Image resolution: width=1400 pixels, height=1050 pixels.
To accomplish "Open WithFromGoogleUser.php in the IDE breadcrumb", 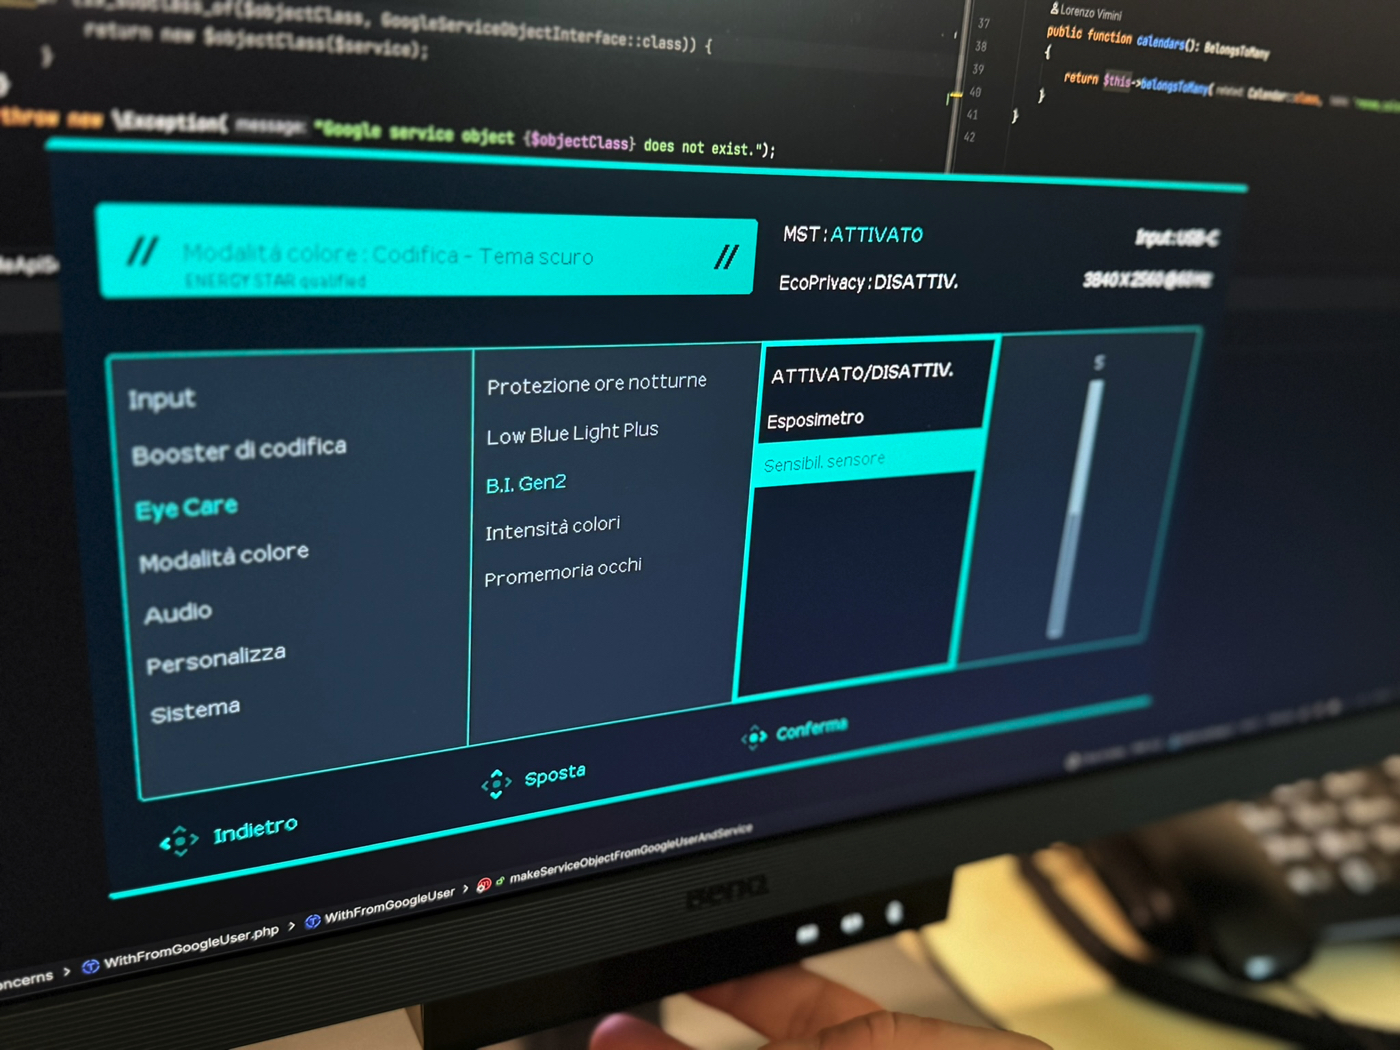I will click(x=191, y=947).
